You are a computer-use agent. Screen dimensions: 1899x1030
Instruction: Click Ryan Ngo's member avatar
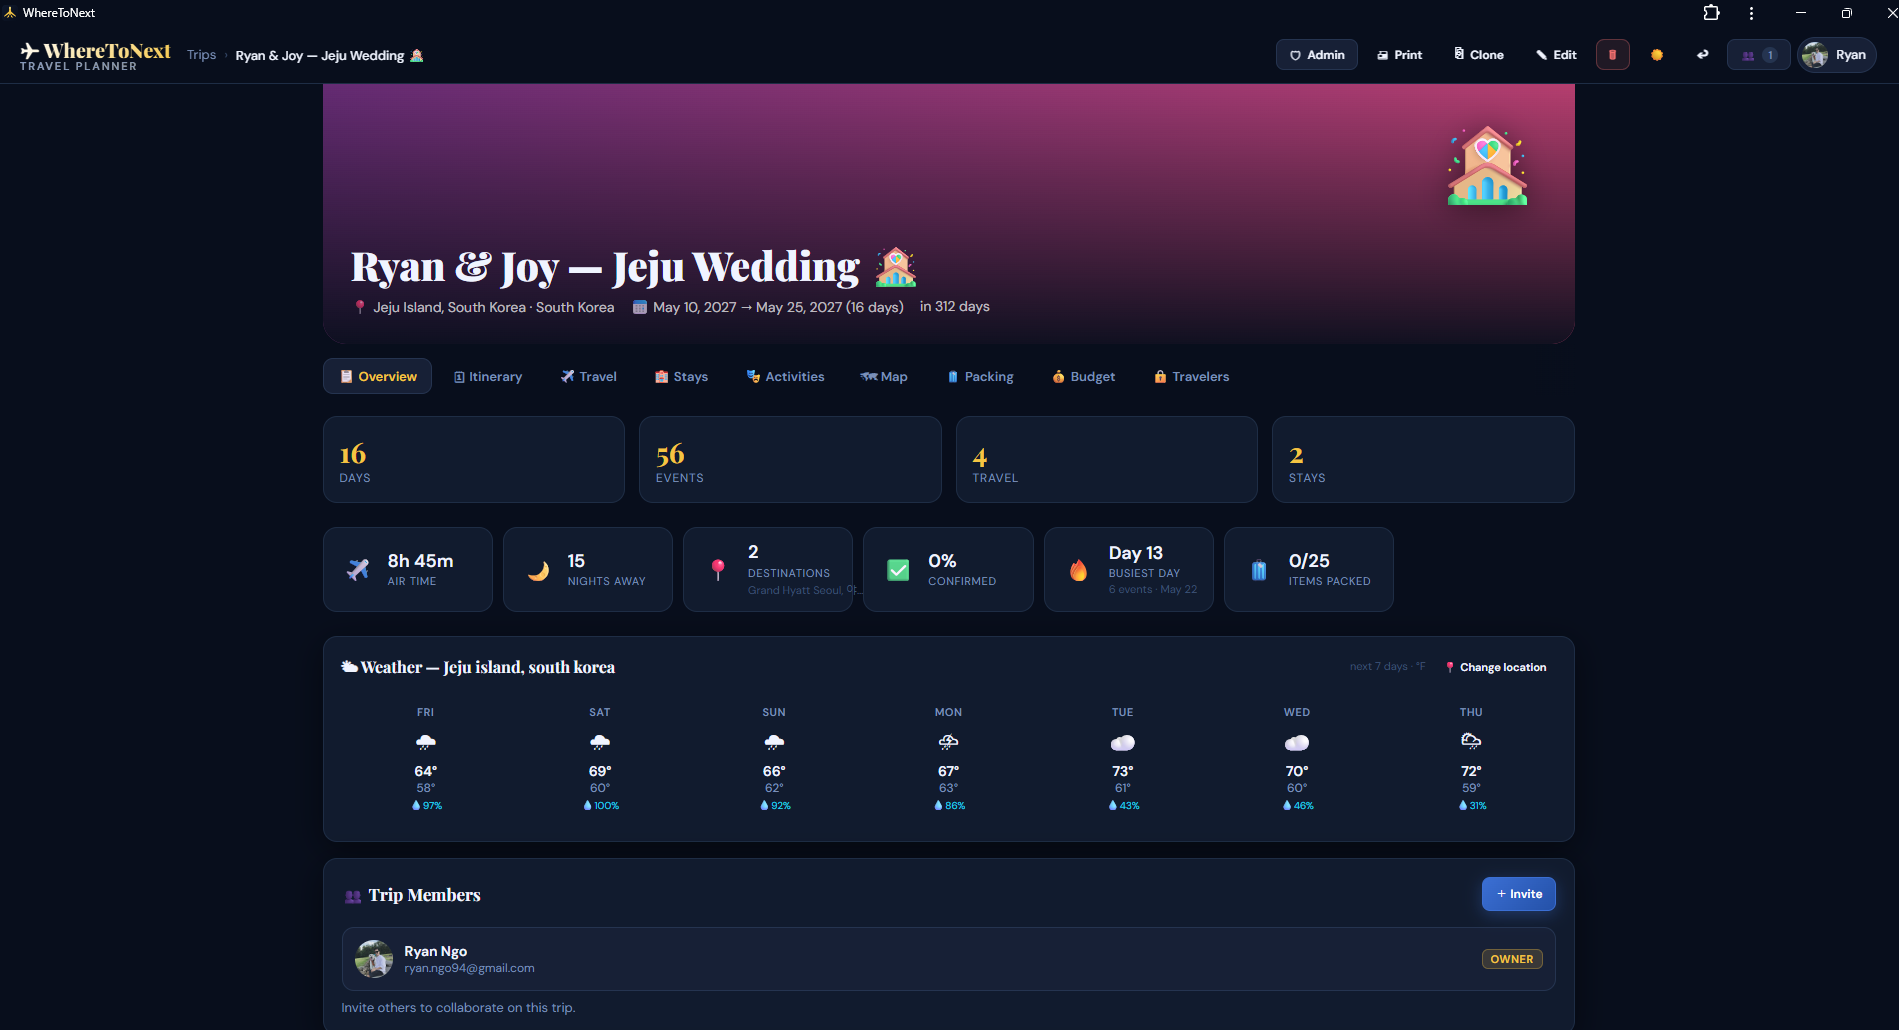374,959
